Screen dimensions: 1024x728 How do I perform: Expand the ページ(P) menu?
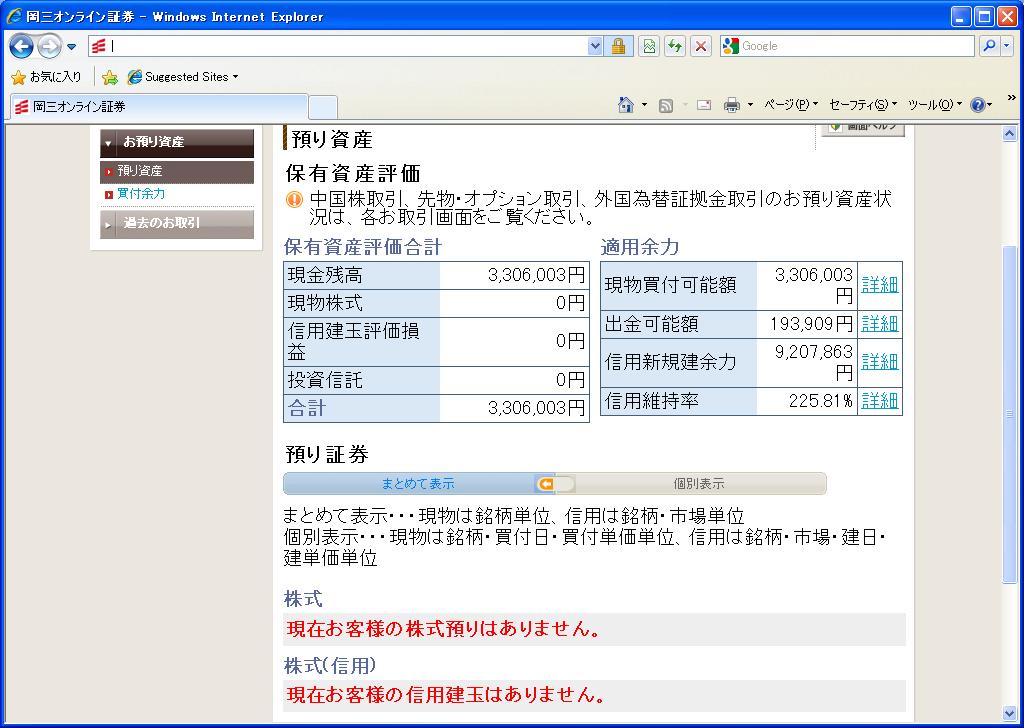tap(790, 105)
